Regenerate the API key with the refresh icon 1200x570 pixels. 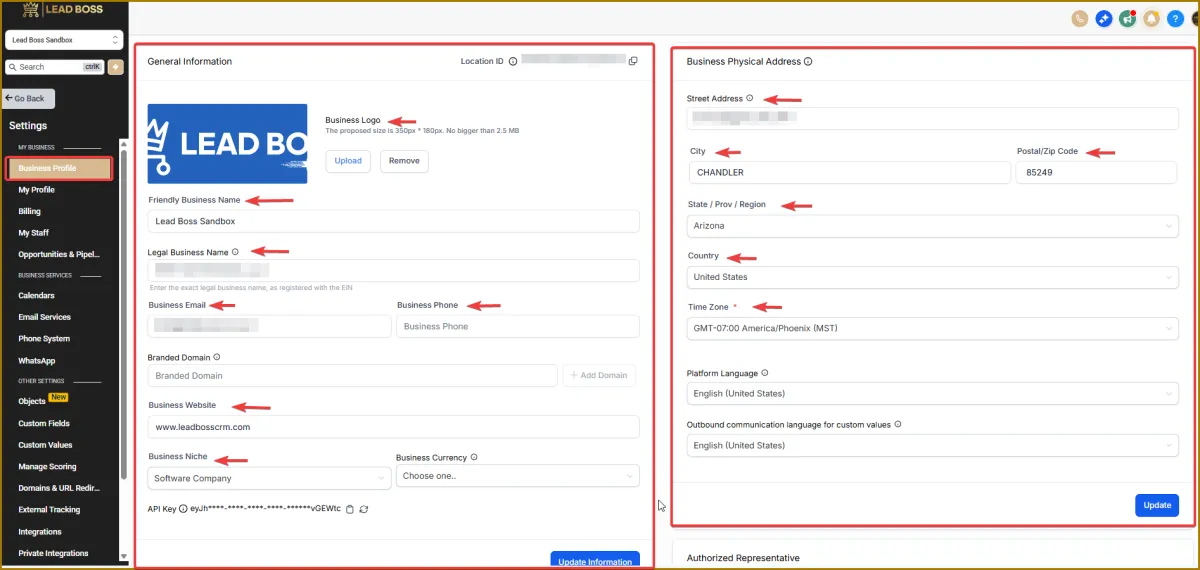(x=364, y=509)
